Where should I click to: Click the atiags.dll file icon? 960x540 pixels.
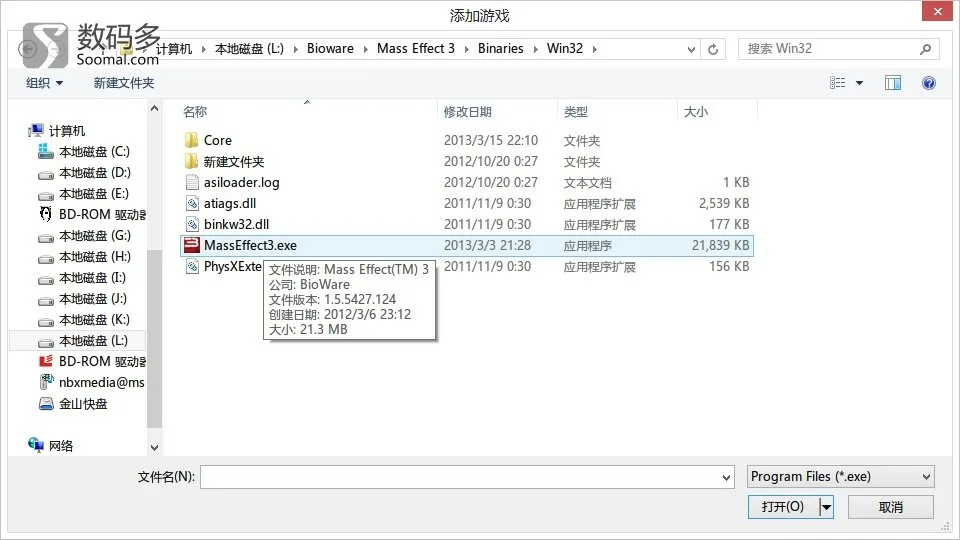[x=192, y=203]
